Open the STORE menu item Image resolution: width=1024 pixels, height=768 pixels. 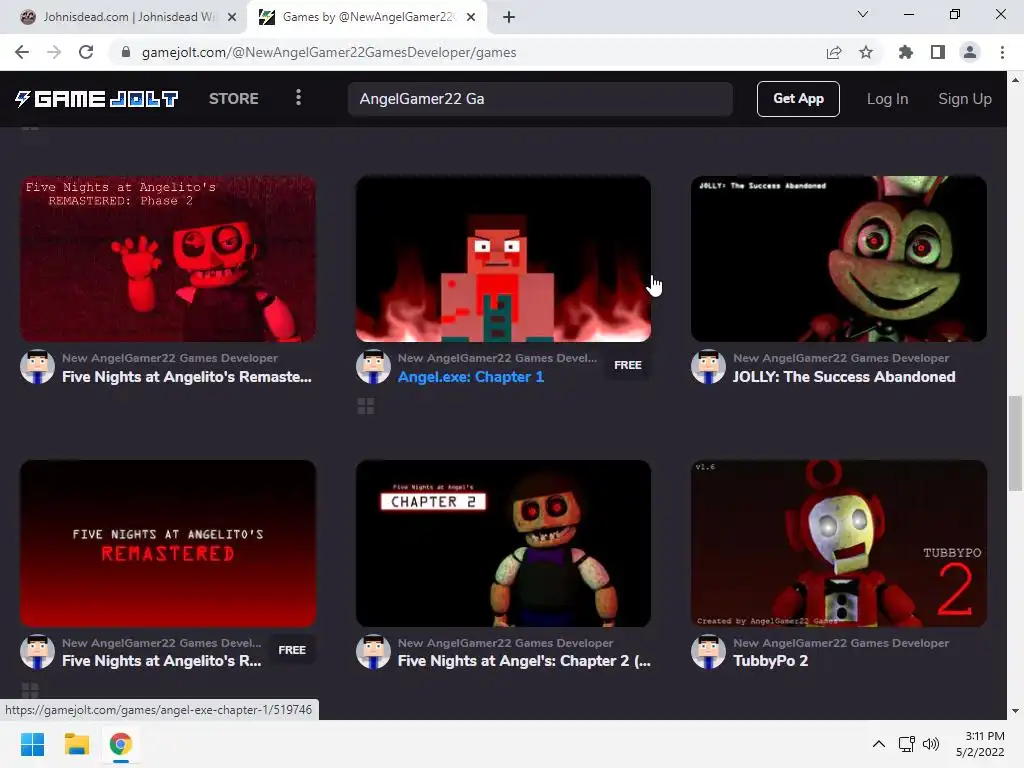click(x=234, y=99)
